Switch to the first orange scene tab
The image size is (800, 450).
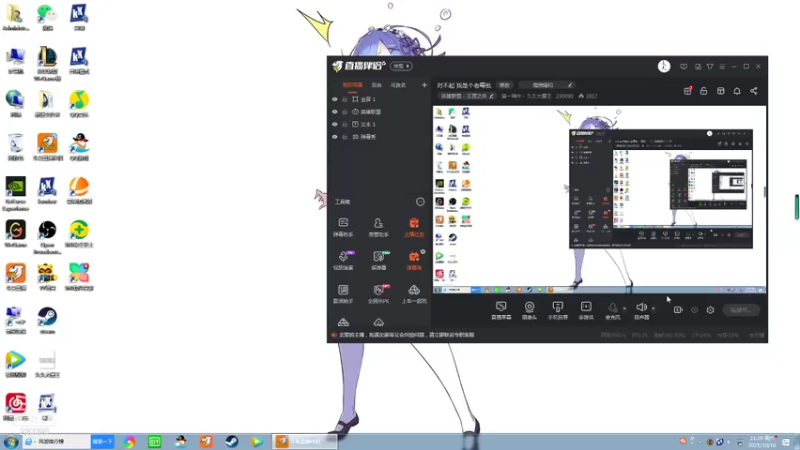tap(353, 85)
